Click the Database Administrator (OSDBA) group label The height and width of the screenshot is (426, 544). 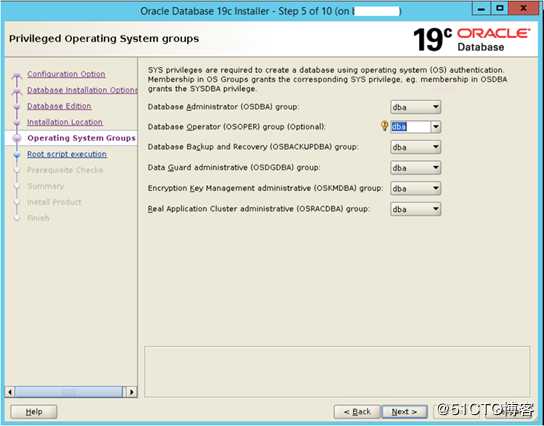click(x=223, y=107)
